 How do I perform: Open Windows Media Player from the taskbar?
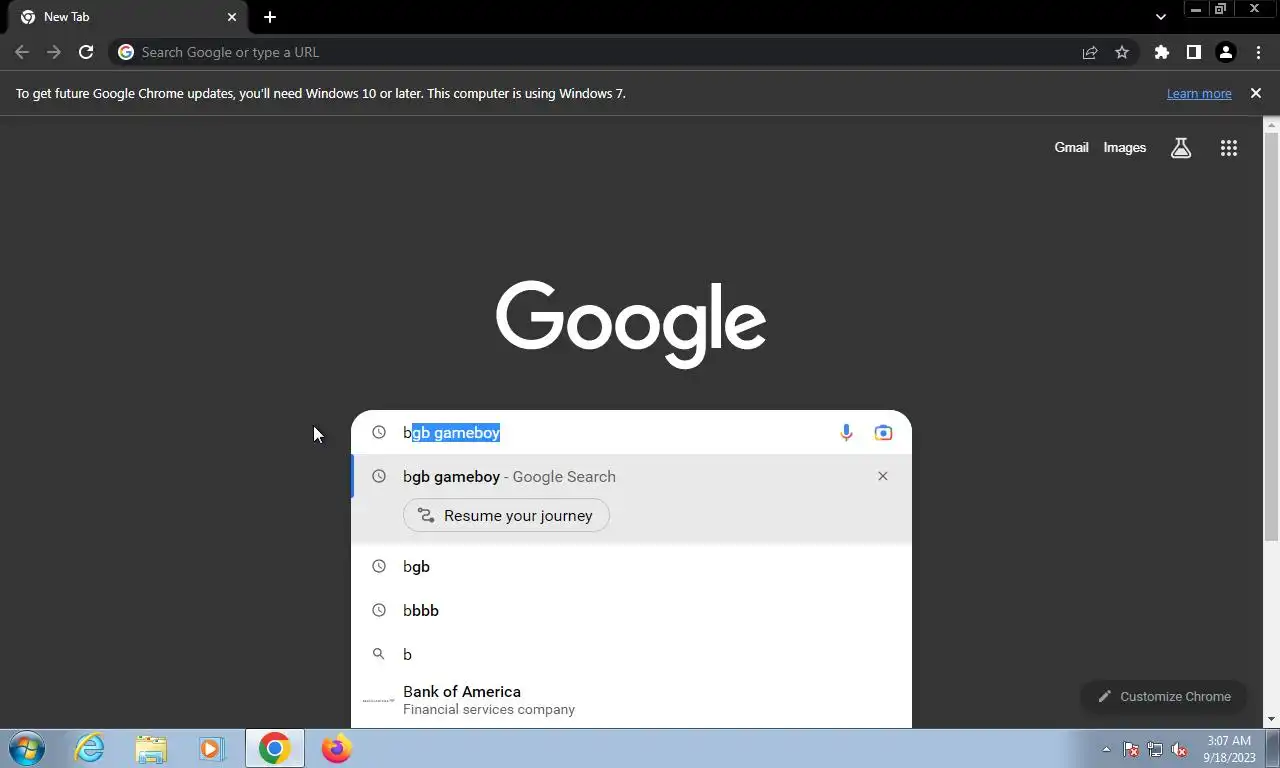pos(211,748)
